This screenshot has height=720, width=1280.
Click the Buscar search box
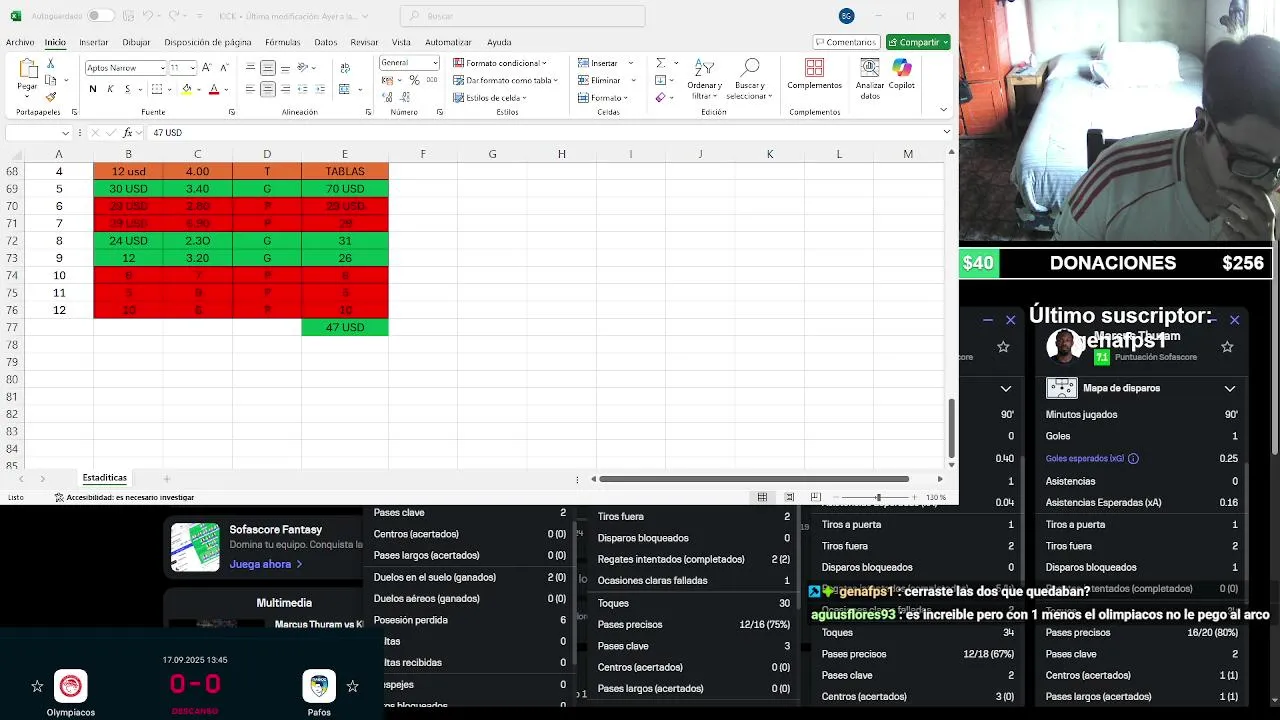point(523,16)
